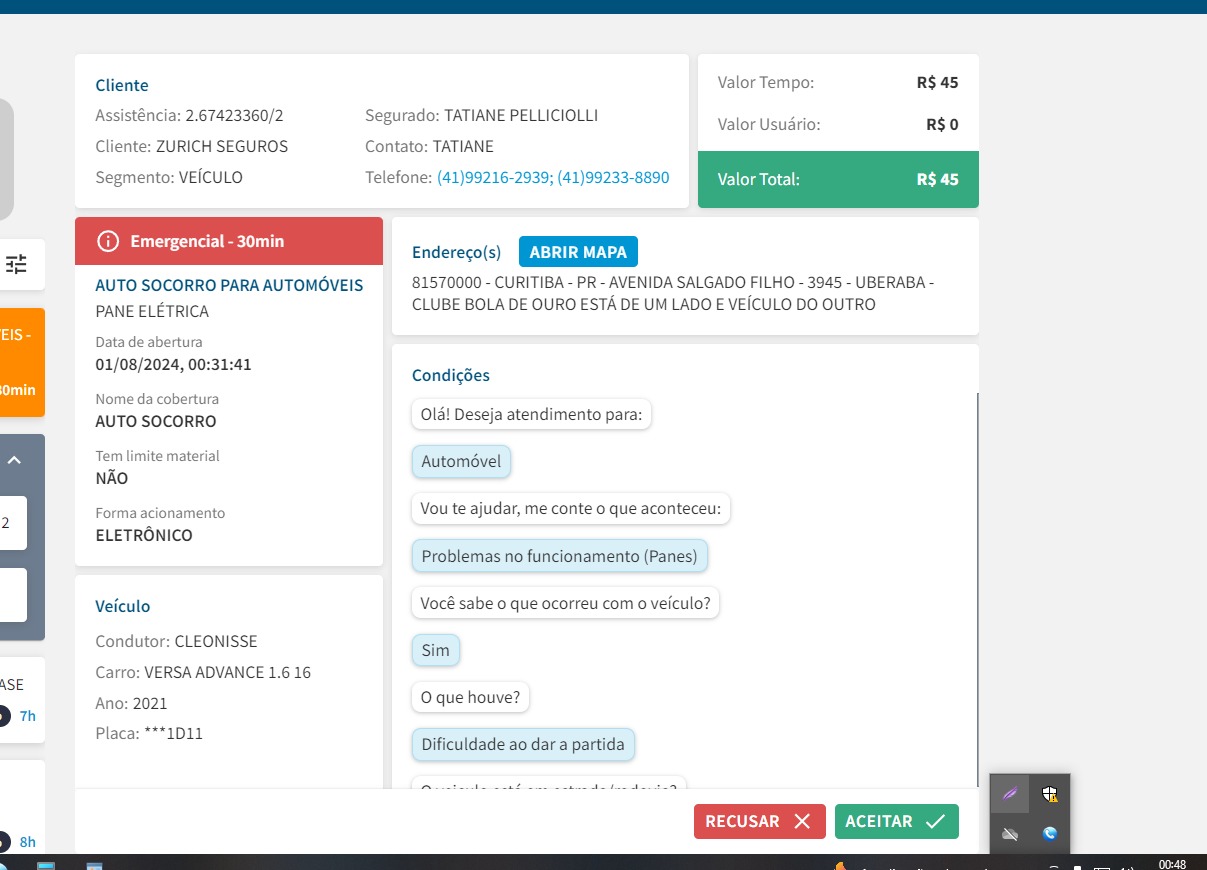Click the OneDrive cloud tray icon
Screen dimensions: 1207x870
pyautogui.click(x=1010, y=833)
